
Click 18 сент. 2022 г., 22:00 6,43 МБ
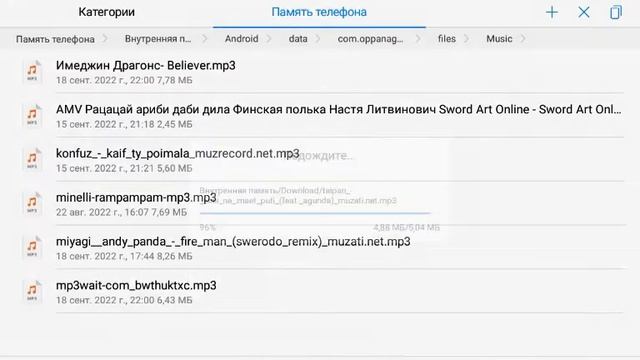(x=124, y=300)
